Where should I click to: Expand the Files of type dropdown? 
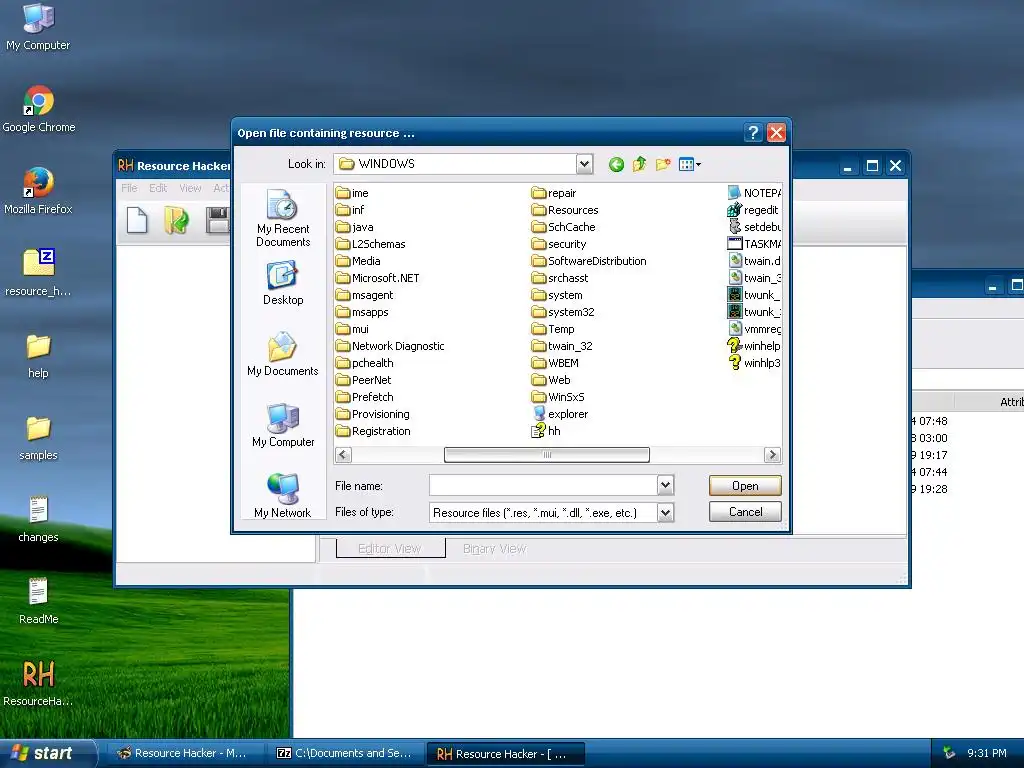(x=665, y=513)
